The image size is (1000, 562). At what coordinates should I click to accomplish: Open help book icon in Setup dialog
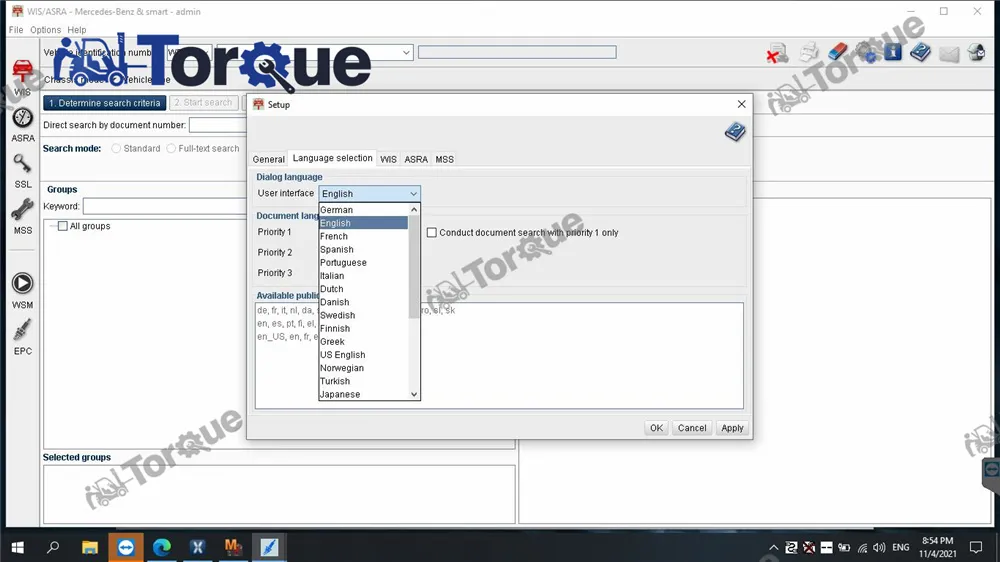(x=735, y=132)
